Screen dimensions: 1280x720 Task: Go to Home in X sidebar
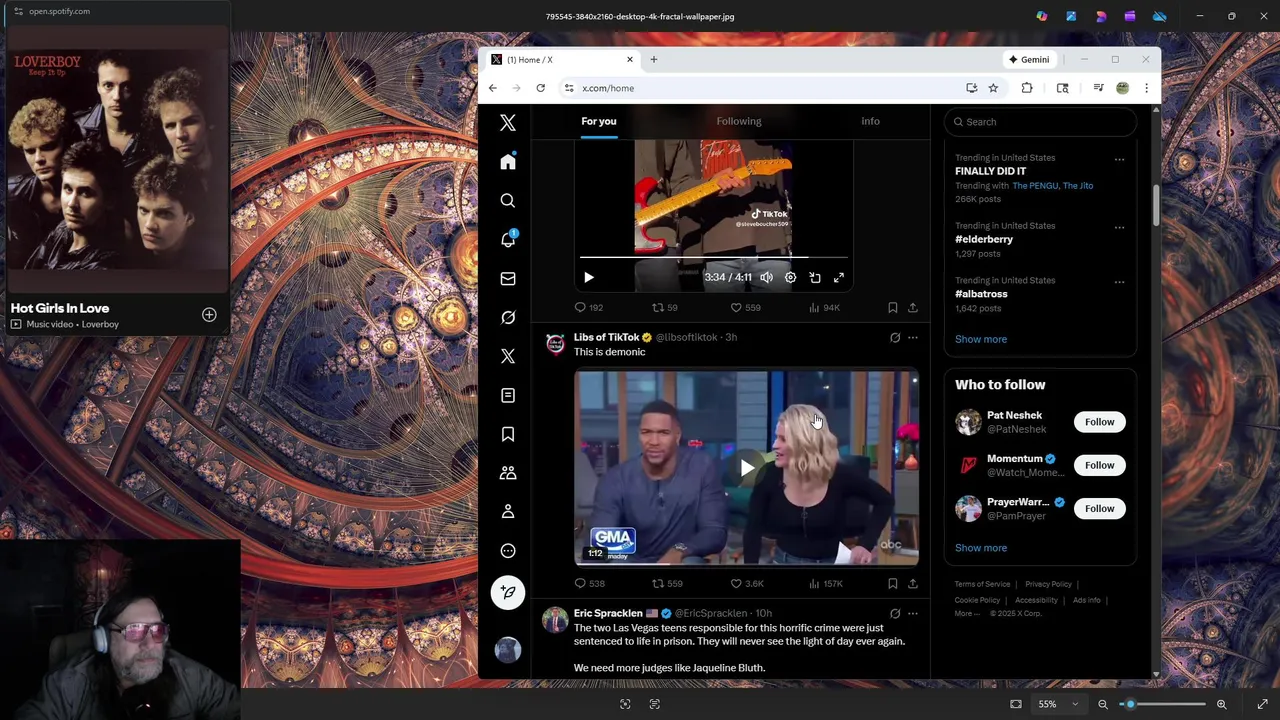coord(508,162)
